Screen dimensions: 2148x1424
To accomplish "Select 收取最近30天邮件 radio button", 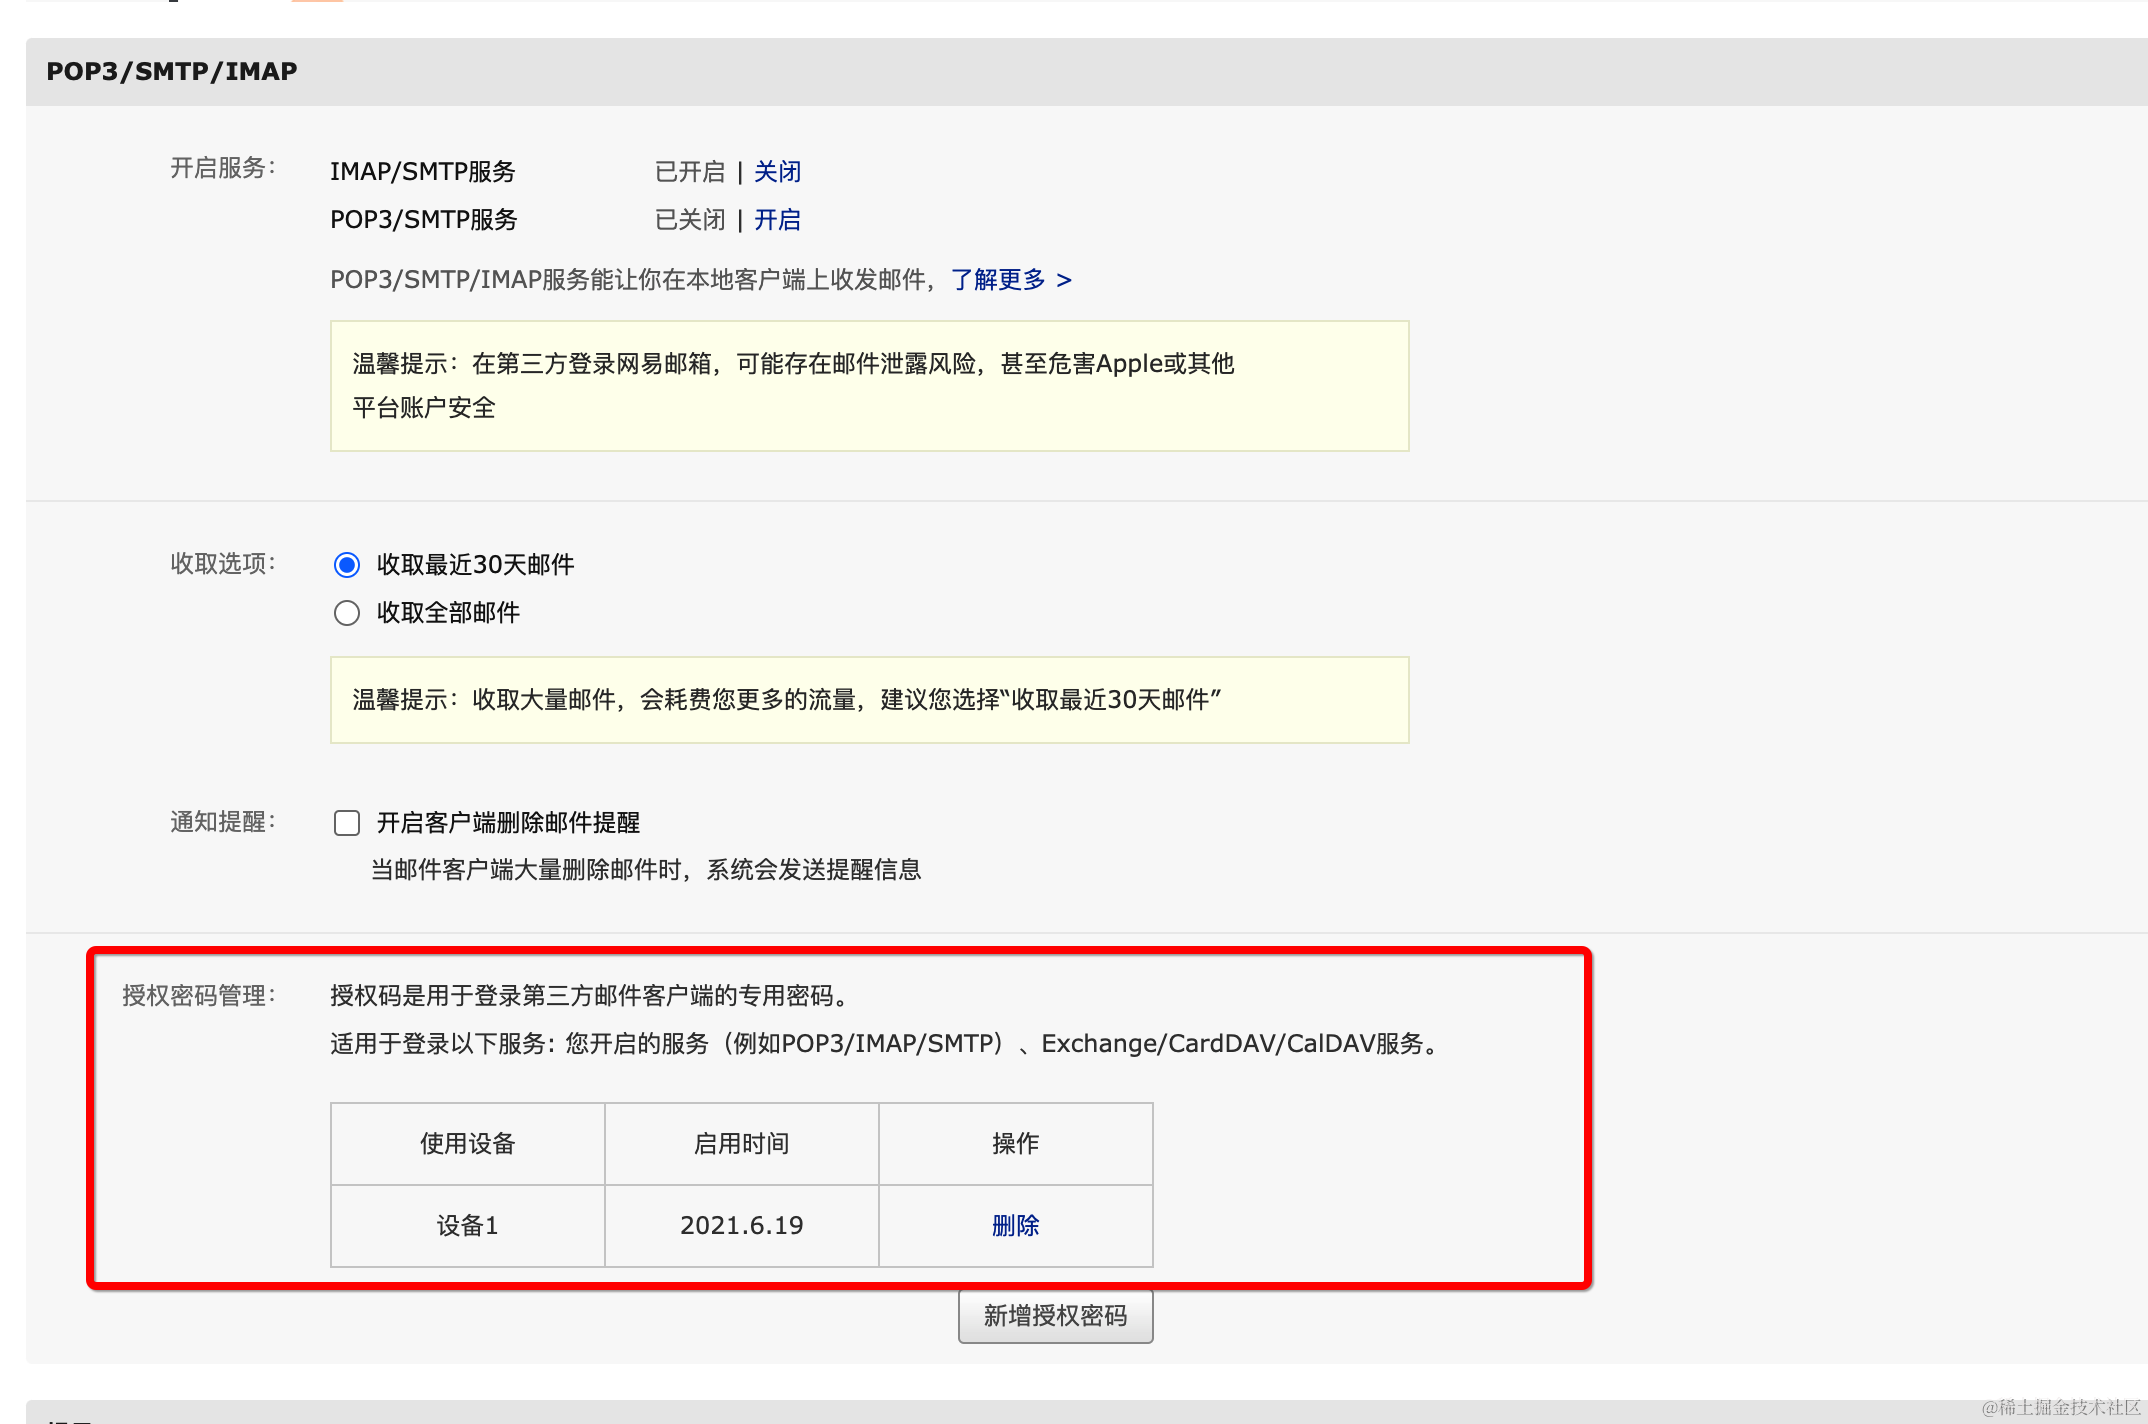I will click(x=347, y=565).
